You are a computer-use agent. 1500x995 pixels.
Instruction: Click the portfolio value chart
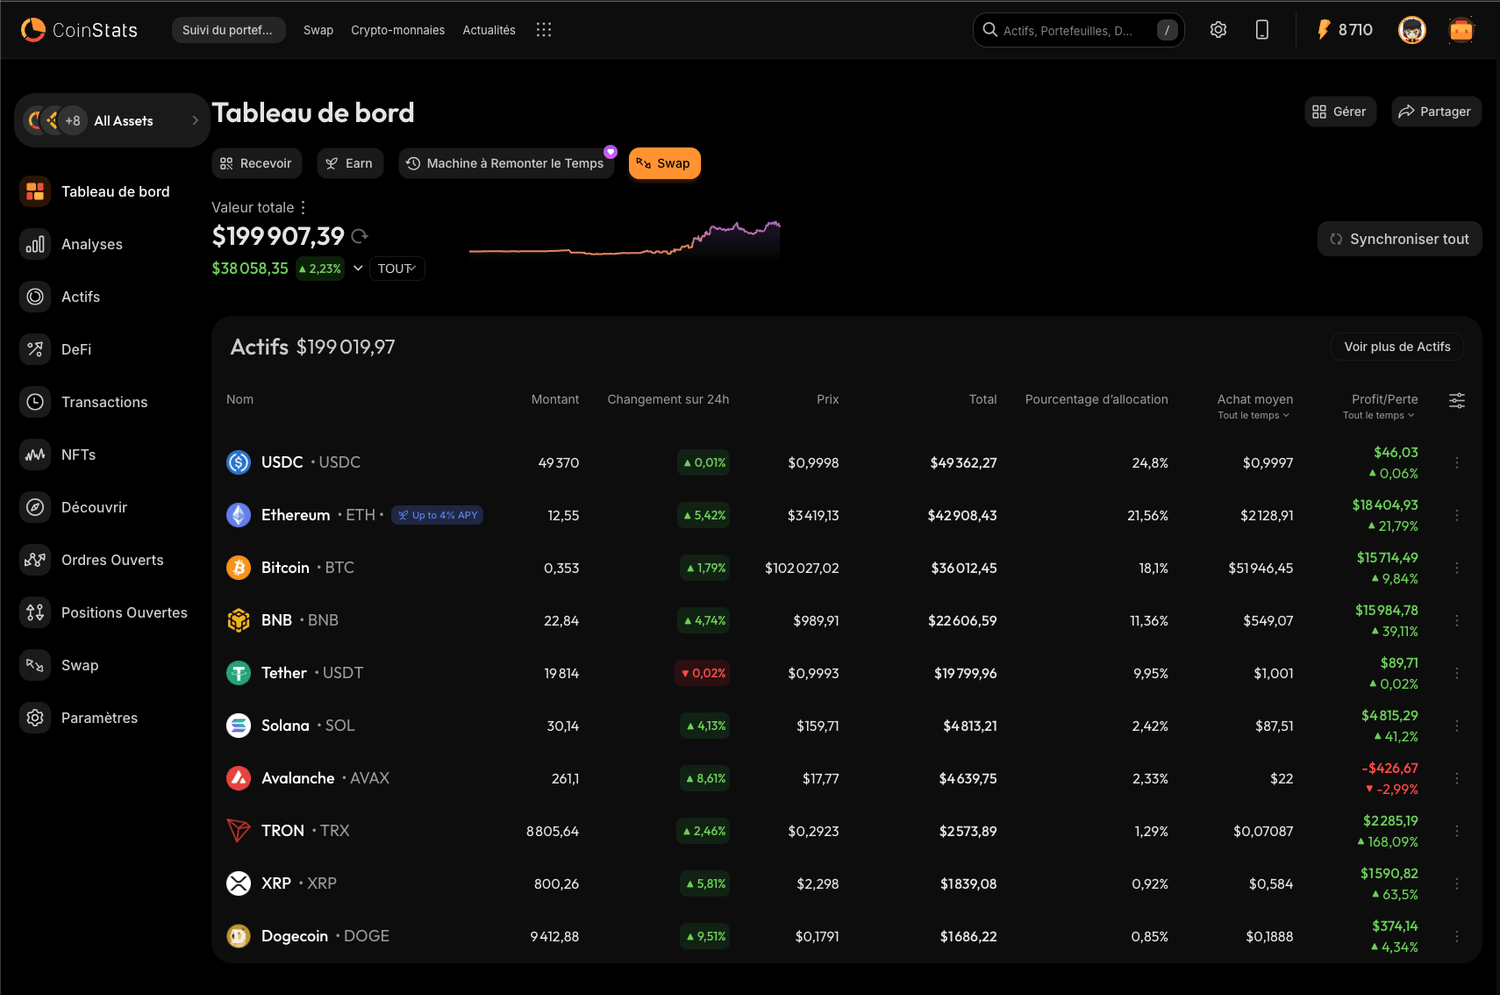(x=625, y=242)
